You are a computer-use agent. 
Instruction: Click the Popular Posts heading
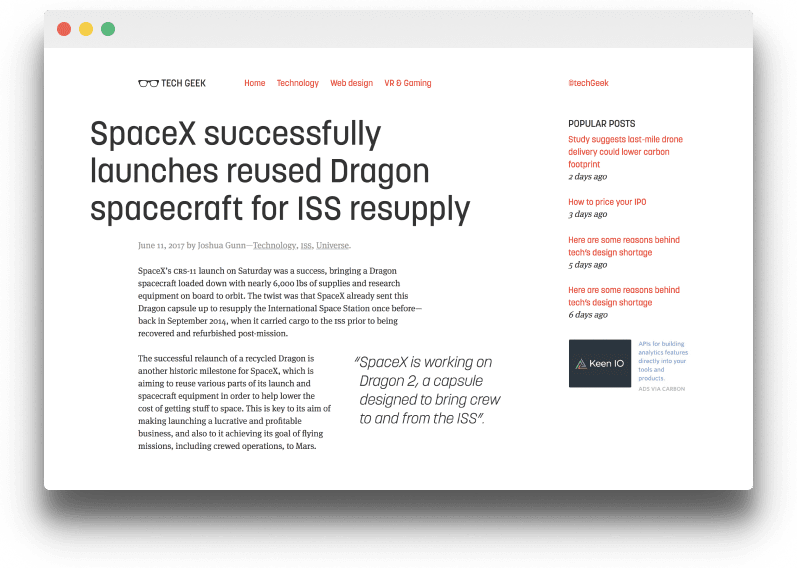601,124
